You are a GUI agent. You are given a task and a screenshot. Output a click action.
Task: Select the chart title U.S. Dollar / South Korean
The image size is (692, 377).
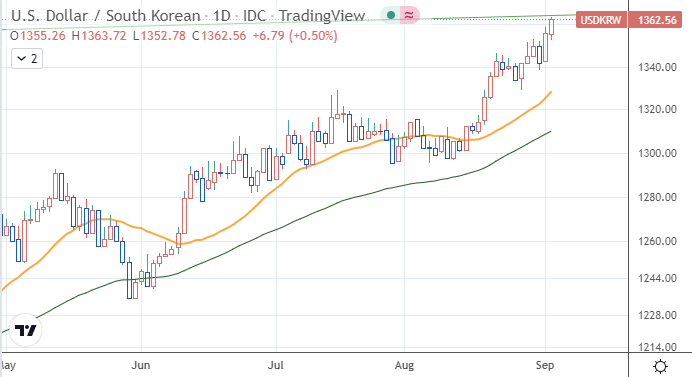pos(105,16)
